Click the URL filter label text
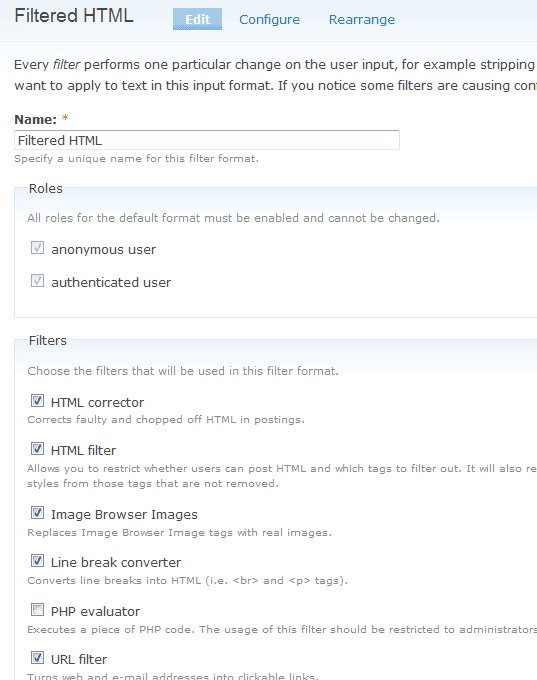Screen dimensions: 537x680 [79, 660]
